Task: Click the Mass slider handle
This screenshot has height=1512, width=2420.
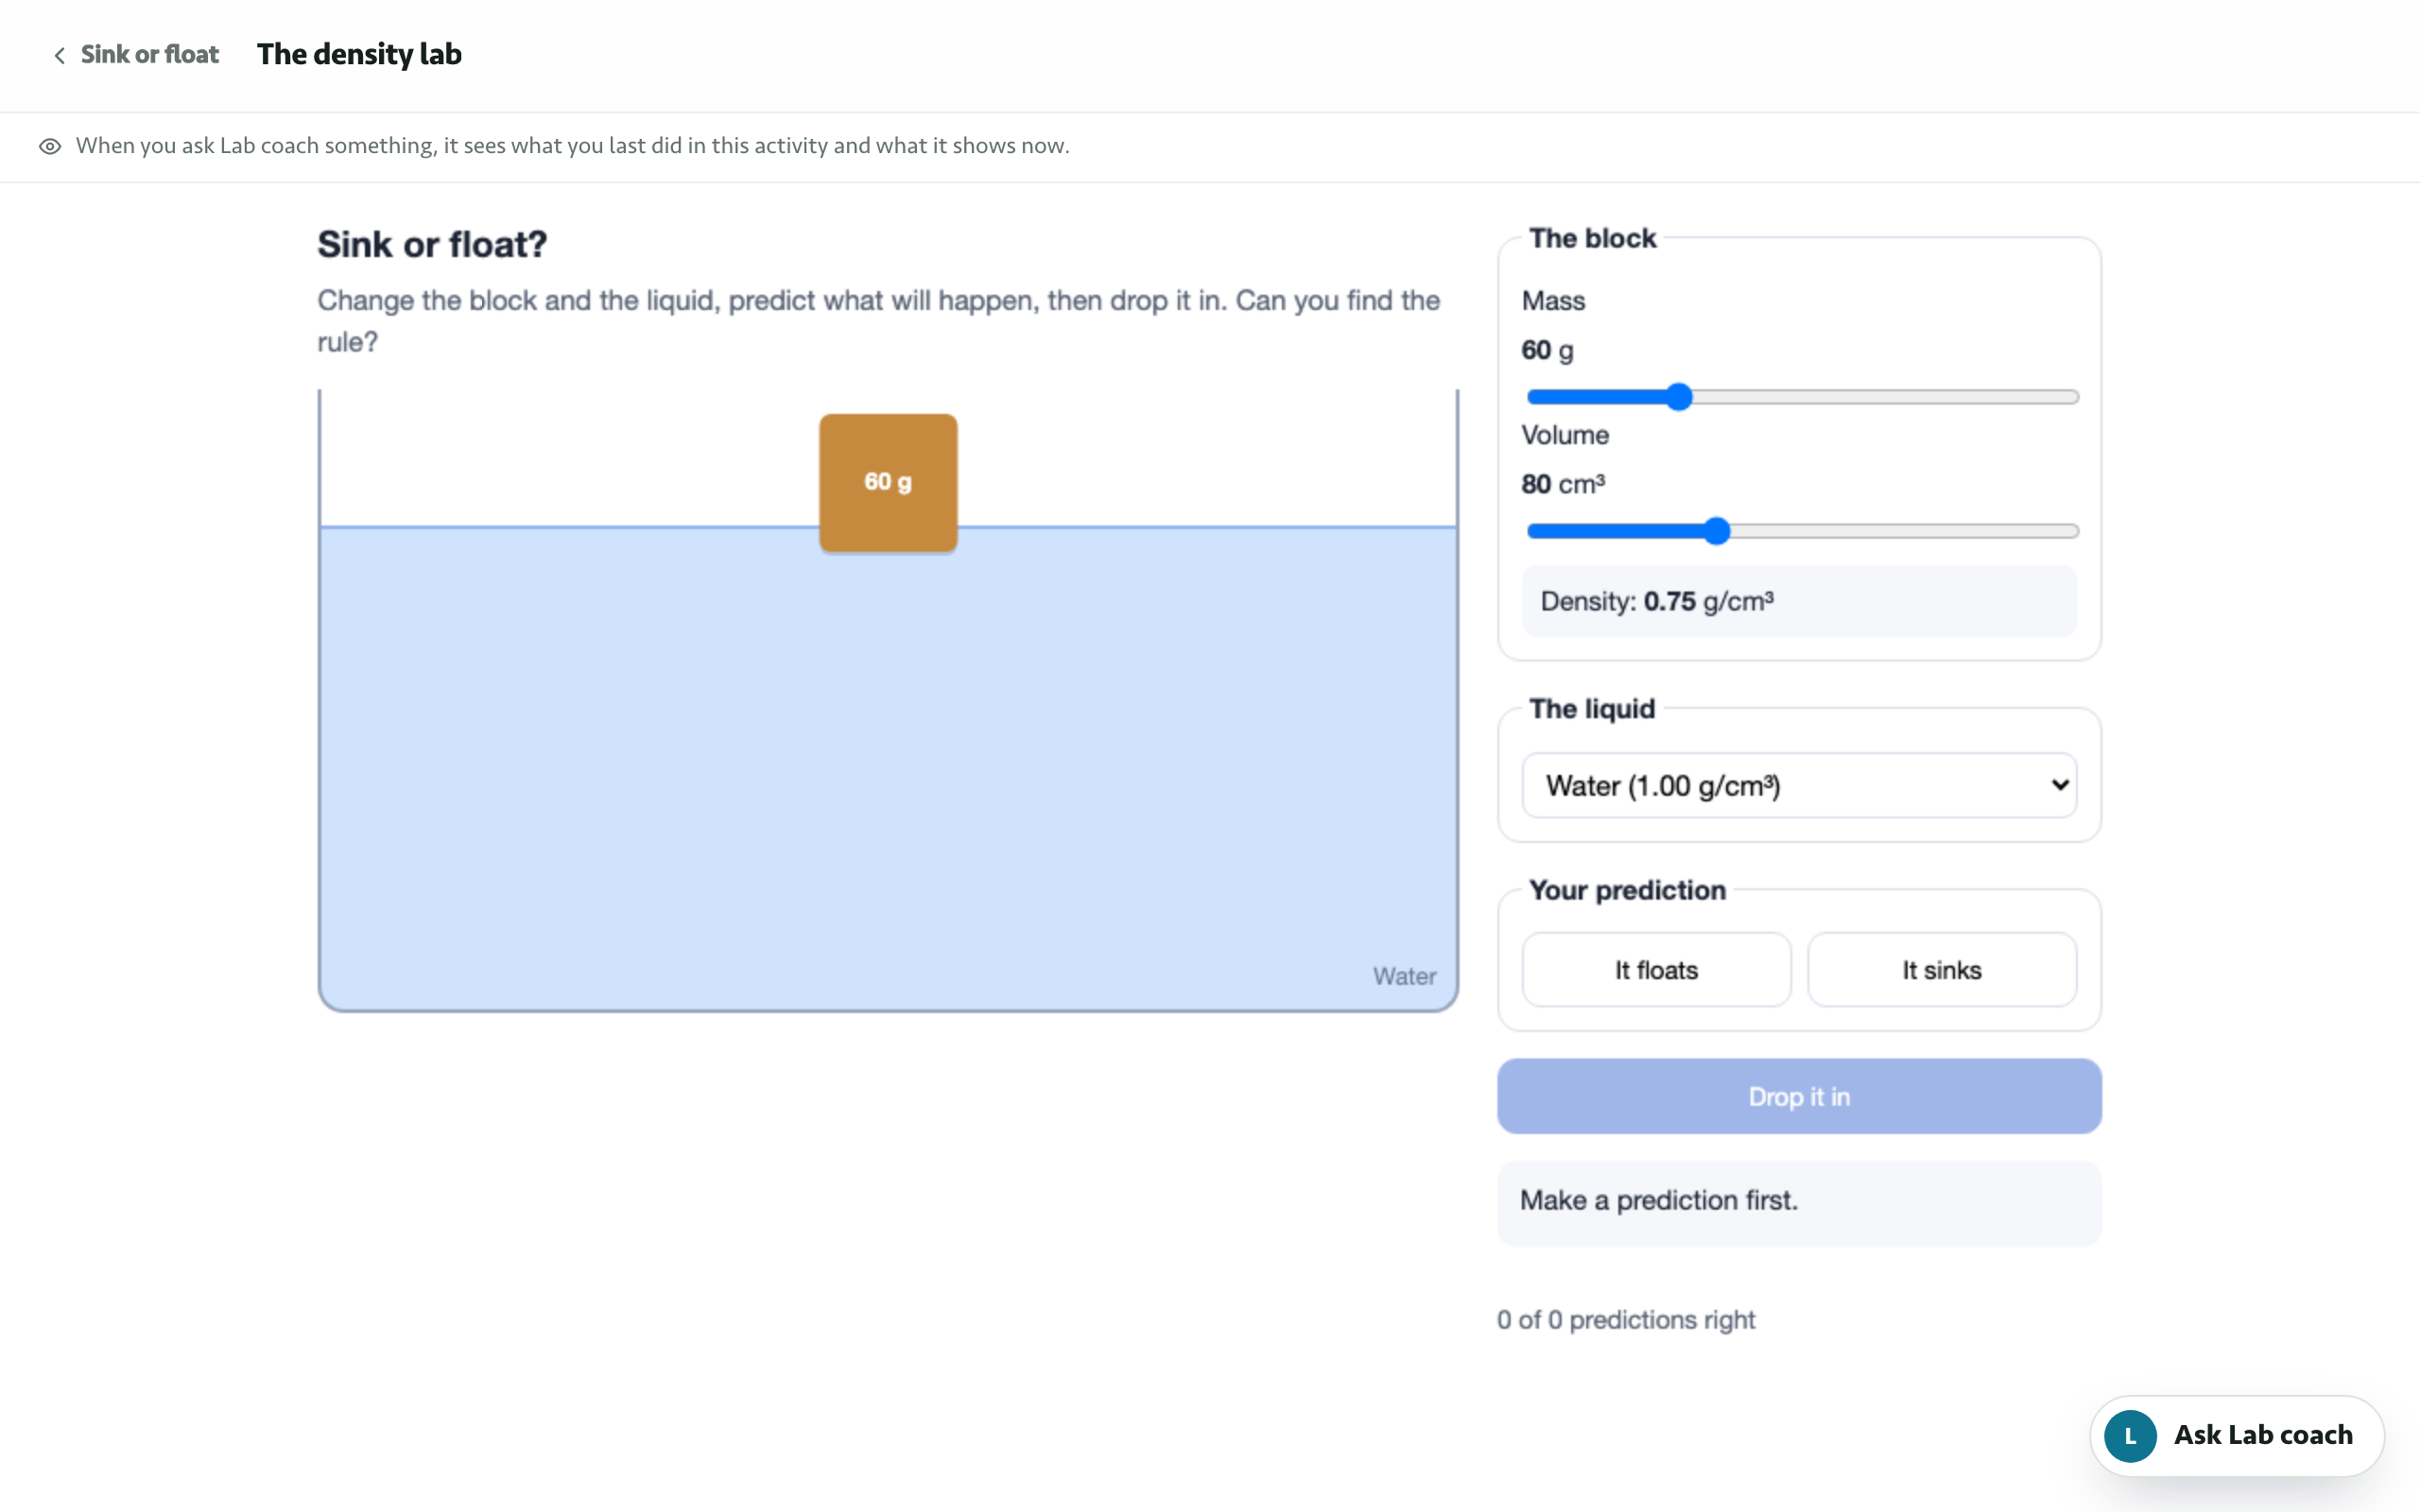Action: tap(1679, 397)
